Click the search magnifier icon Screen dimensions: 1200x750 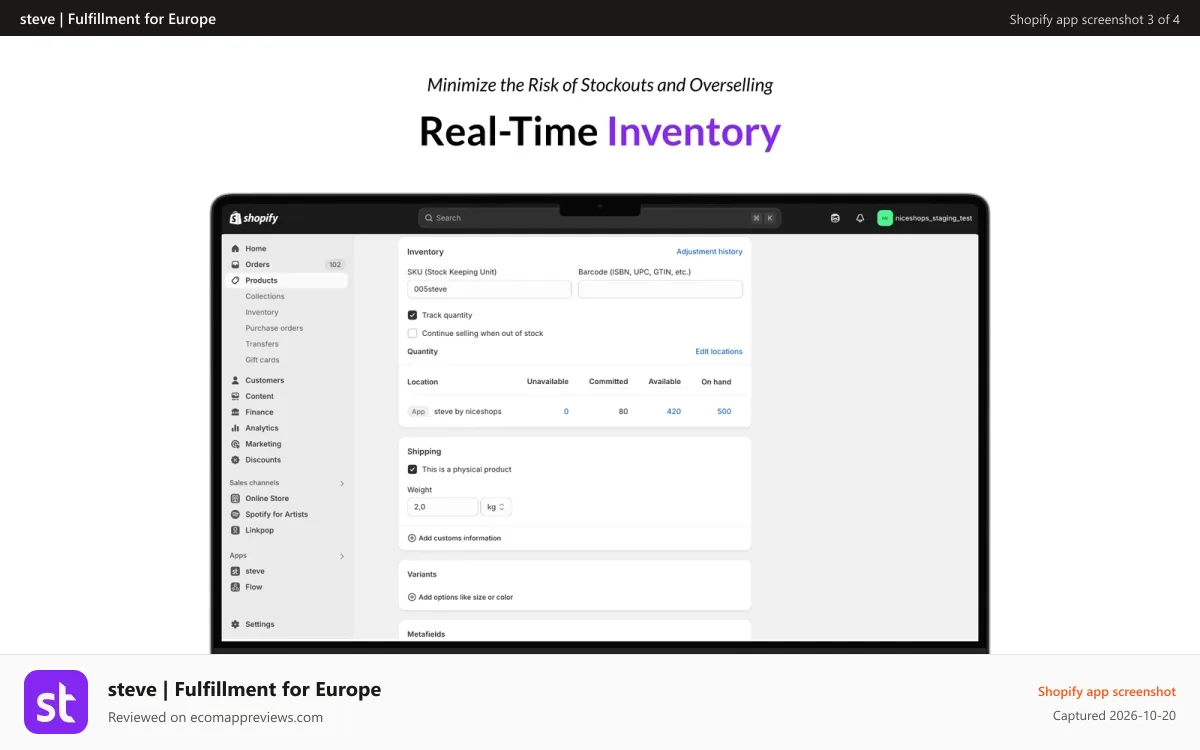tap(429, 218)
